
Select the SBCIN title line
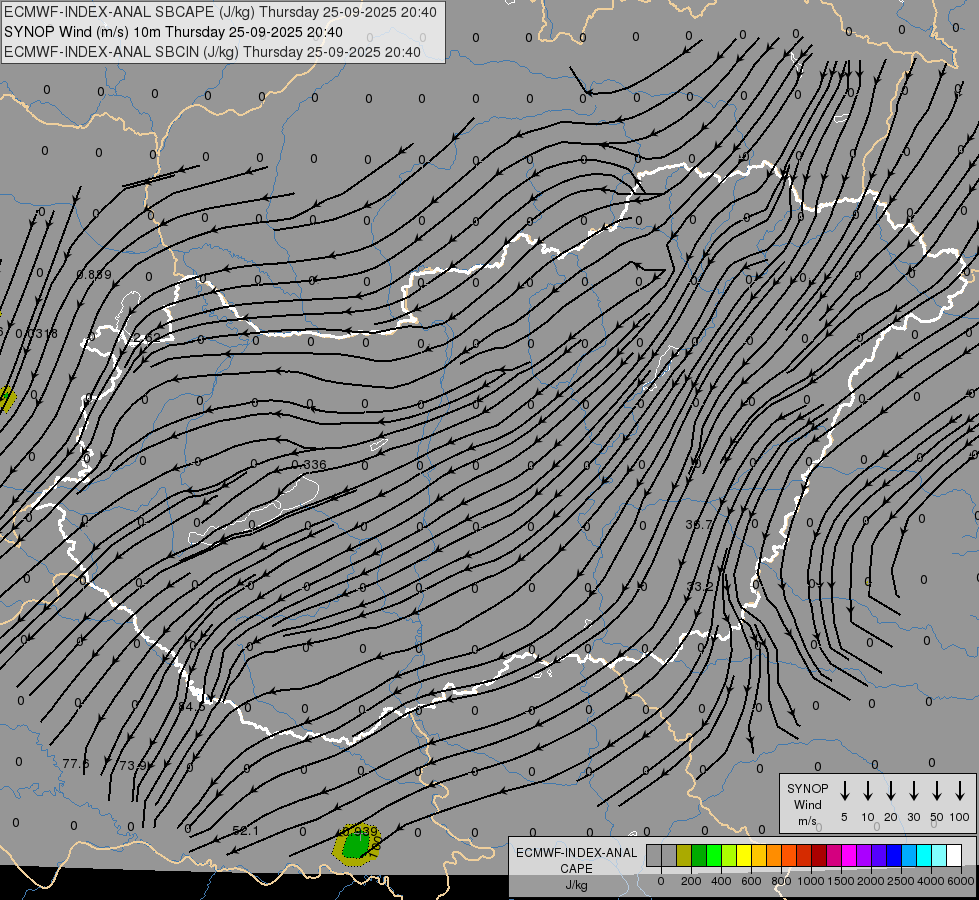tap(212, 52)
